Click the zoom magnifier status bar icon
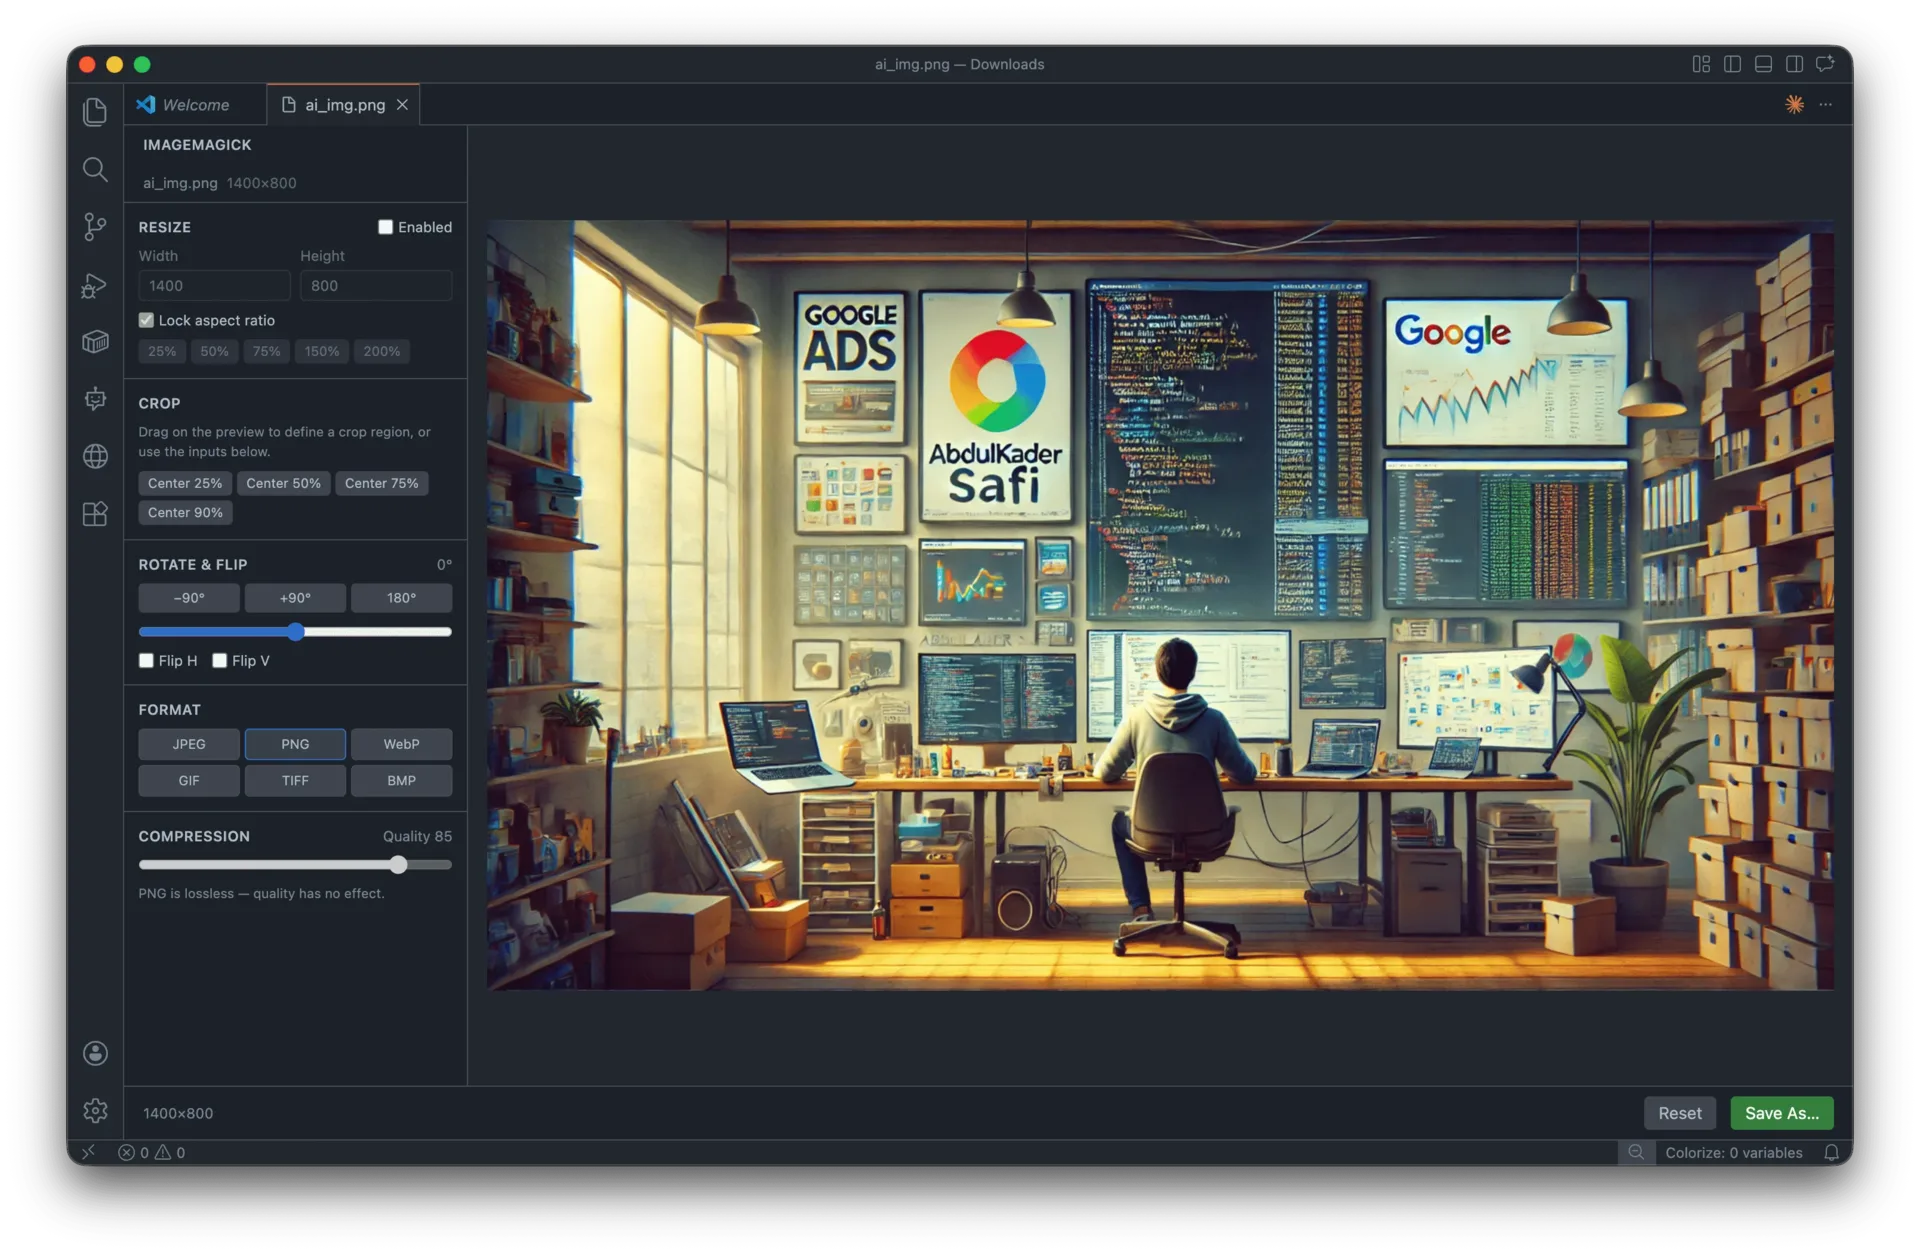This screenshot has width=1920, height=1254. coord(1635,1152)
